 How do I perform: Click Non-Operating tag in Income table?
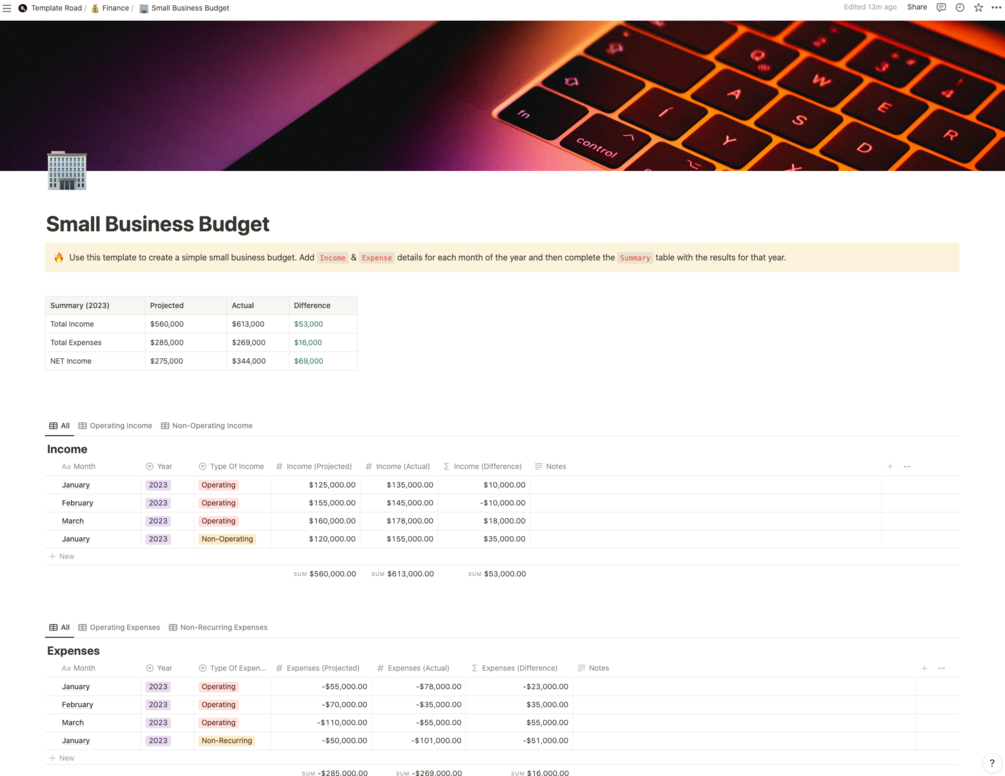[x=227, y=539]
